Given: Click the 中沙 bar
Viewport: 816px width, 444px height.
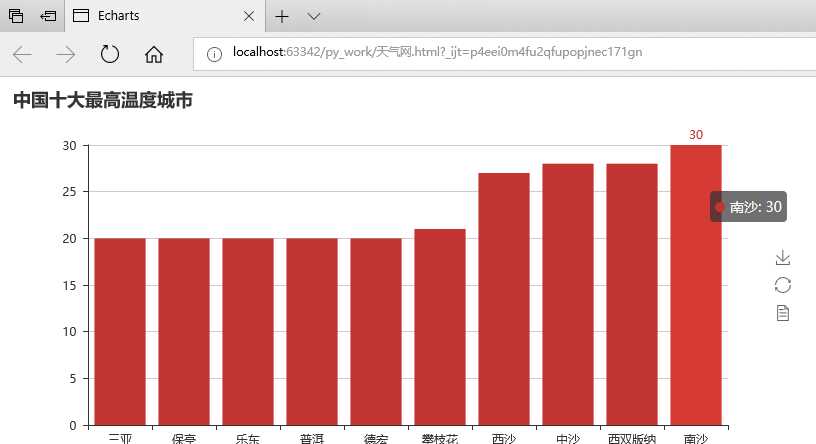Looking at the screenshot, I should [568, 295].
